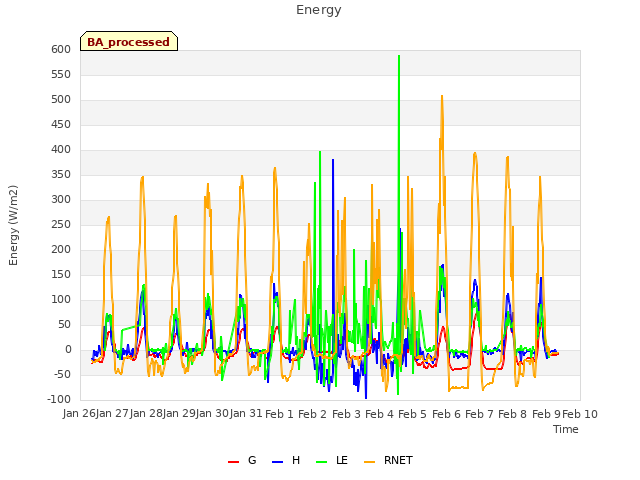Click the Feb 10 date tick label
The width and height of the screenshot is (640, 480).
pos(580,414)
